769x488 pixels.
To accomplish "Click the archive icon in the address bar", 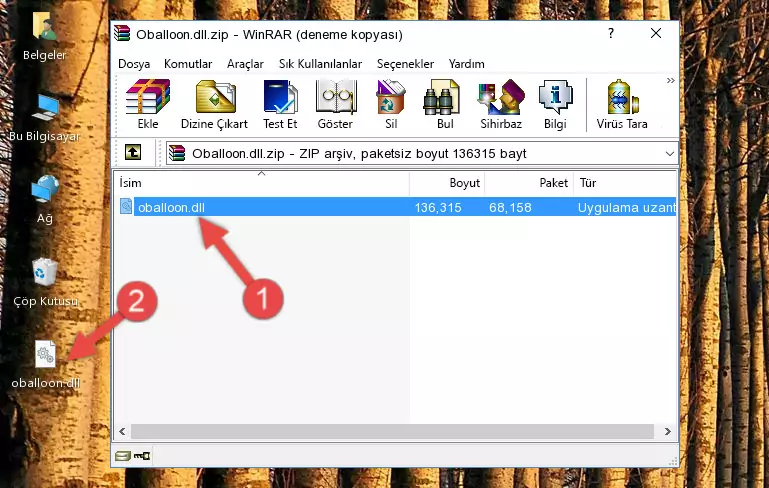I will (177, 153).
